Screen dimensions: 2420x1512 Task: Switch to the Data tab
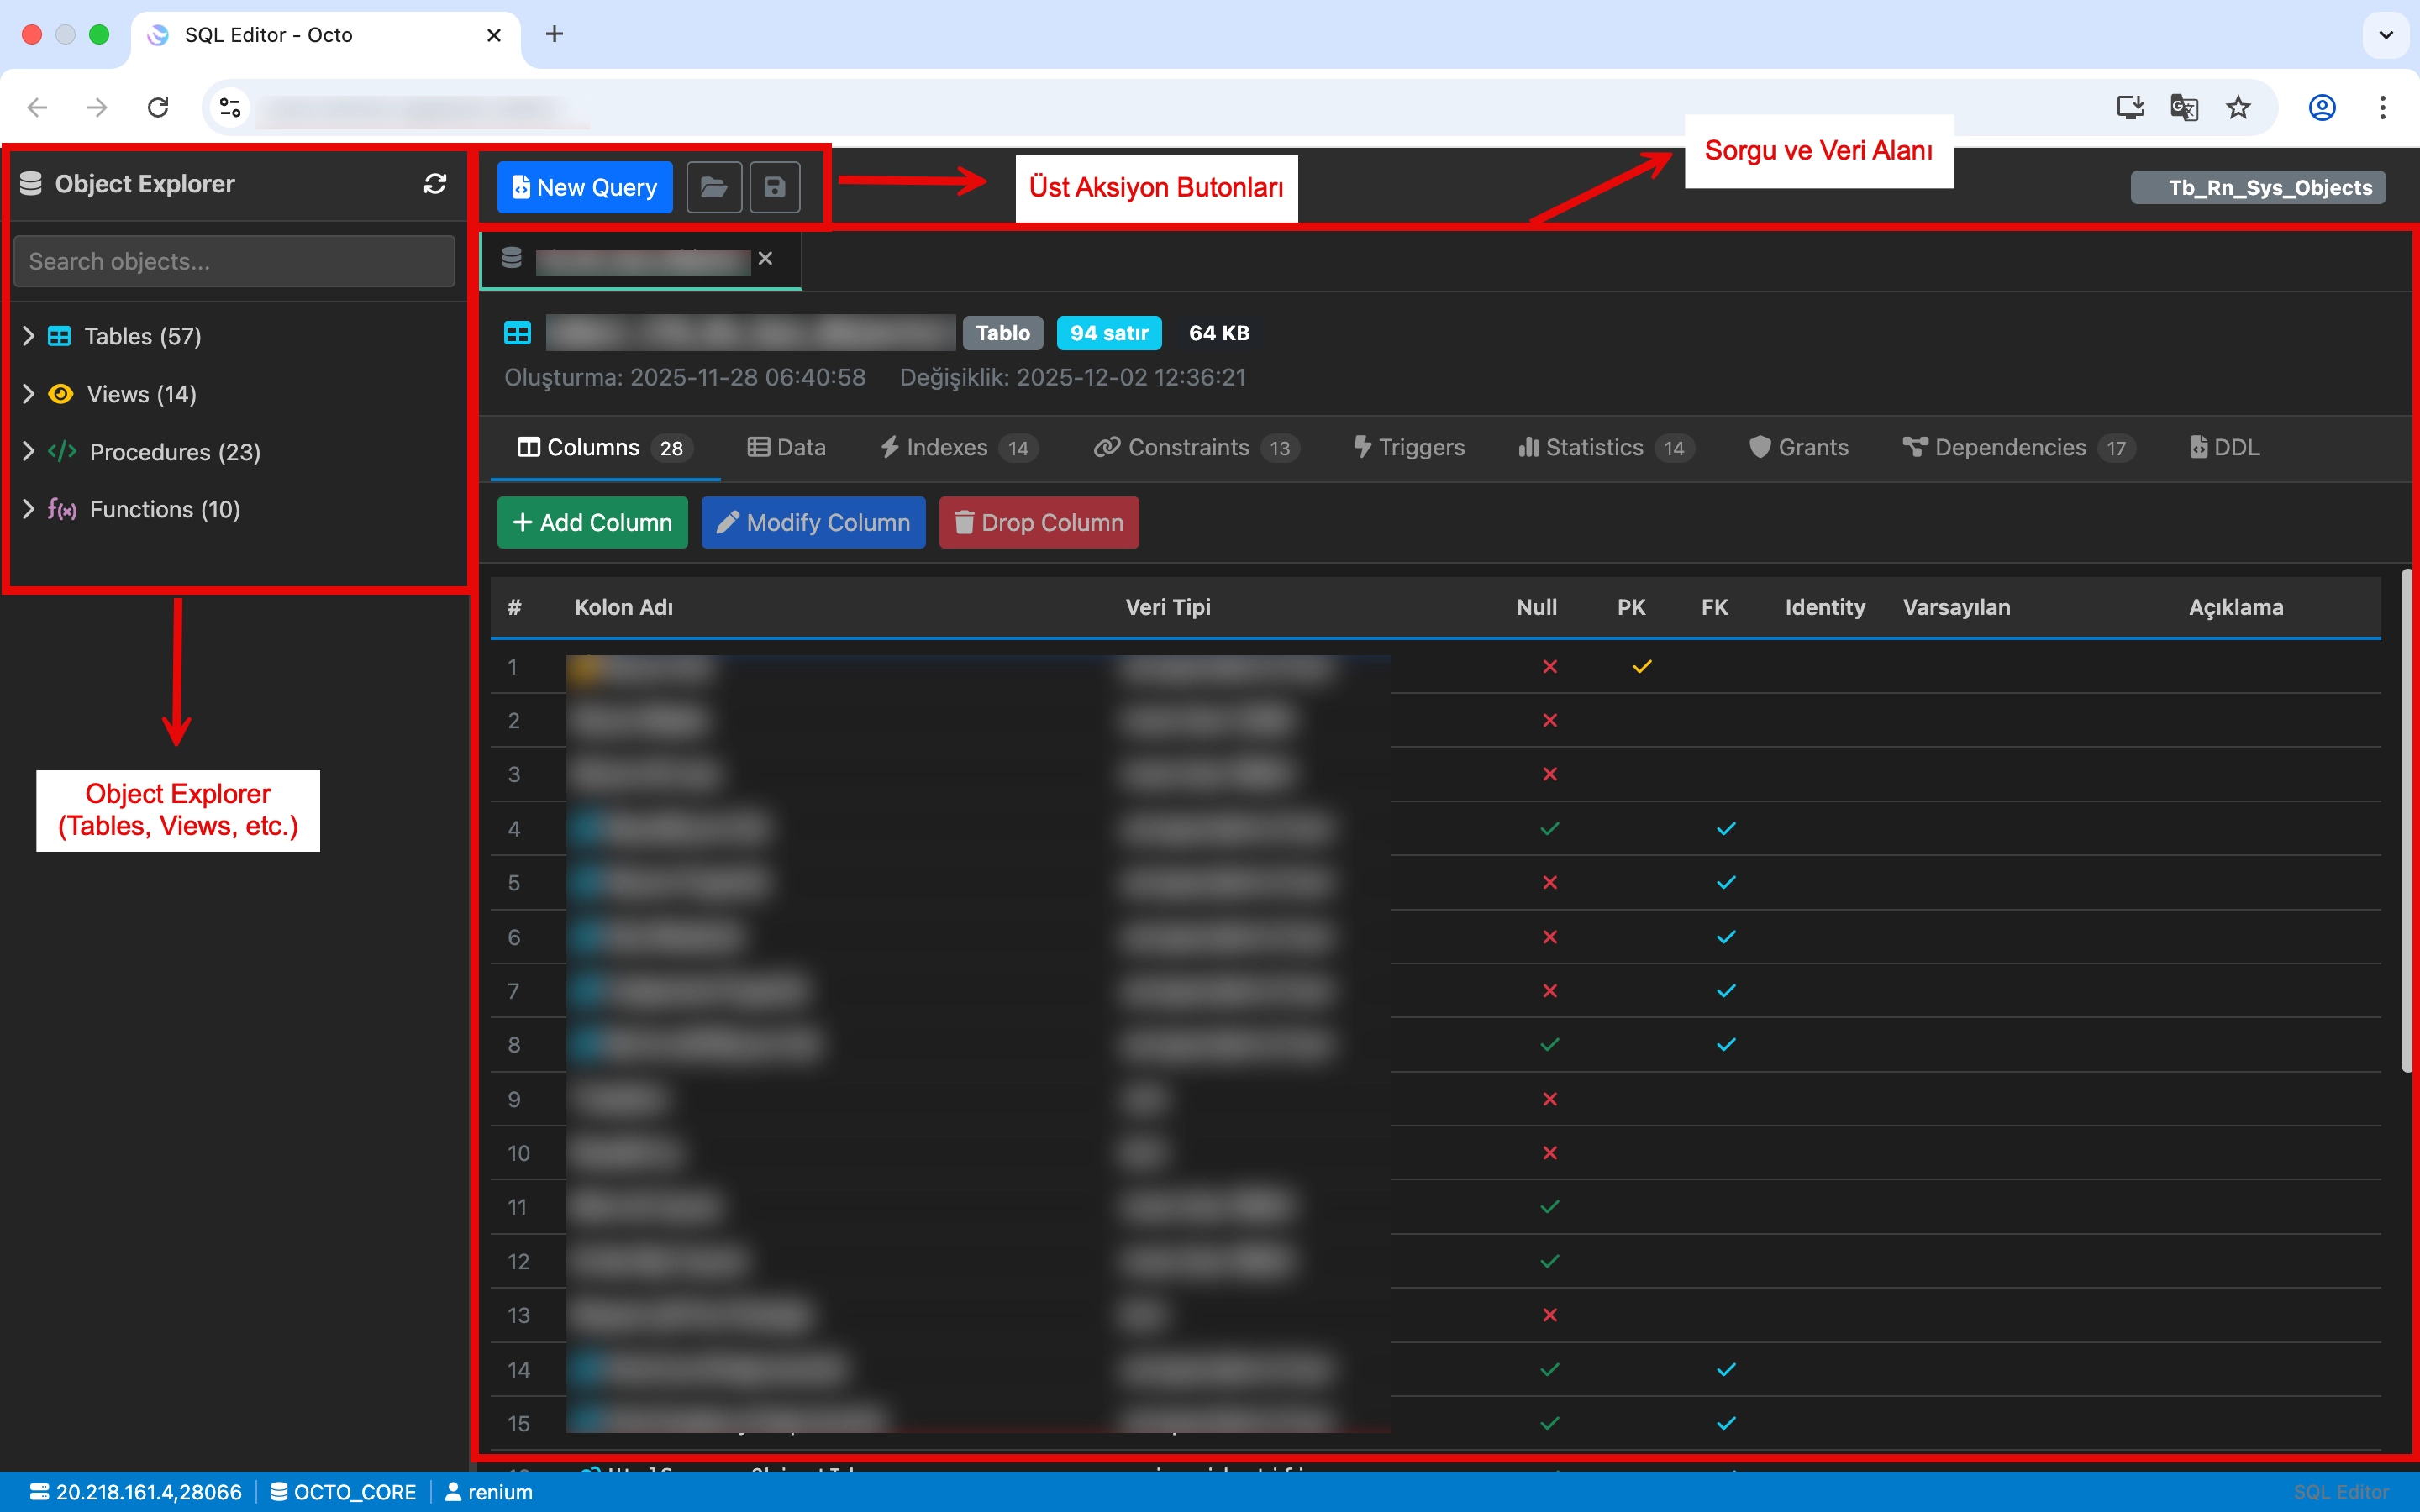click(786, 447)
